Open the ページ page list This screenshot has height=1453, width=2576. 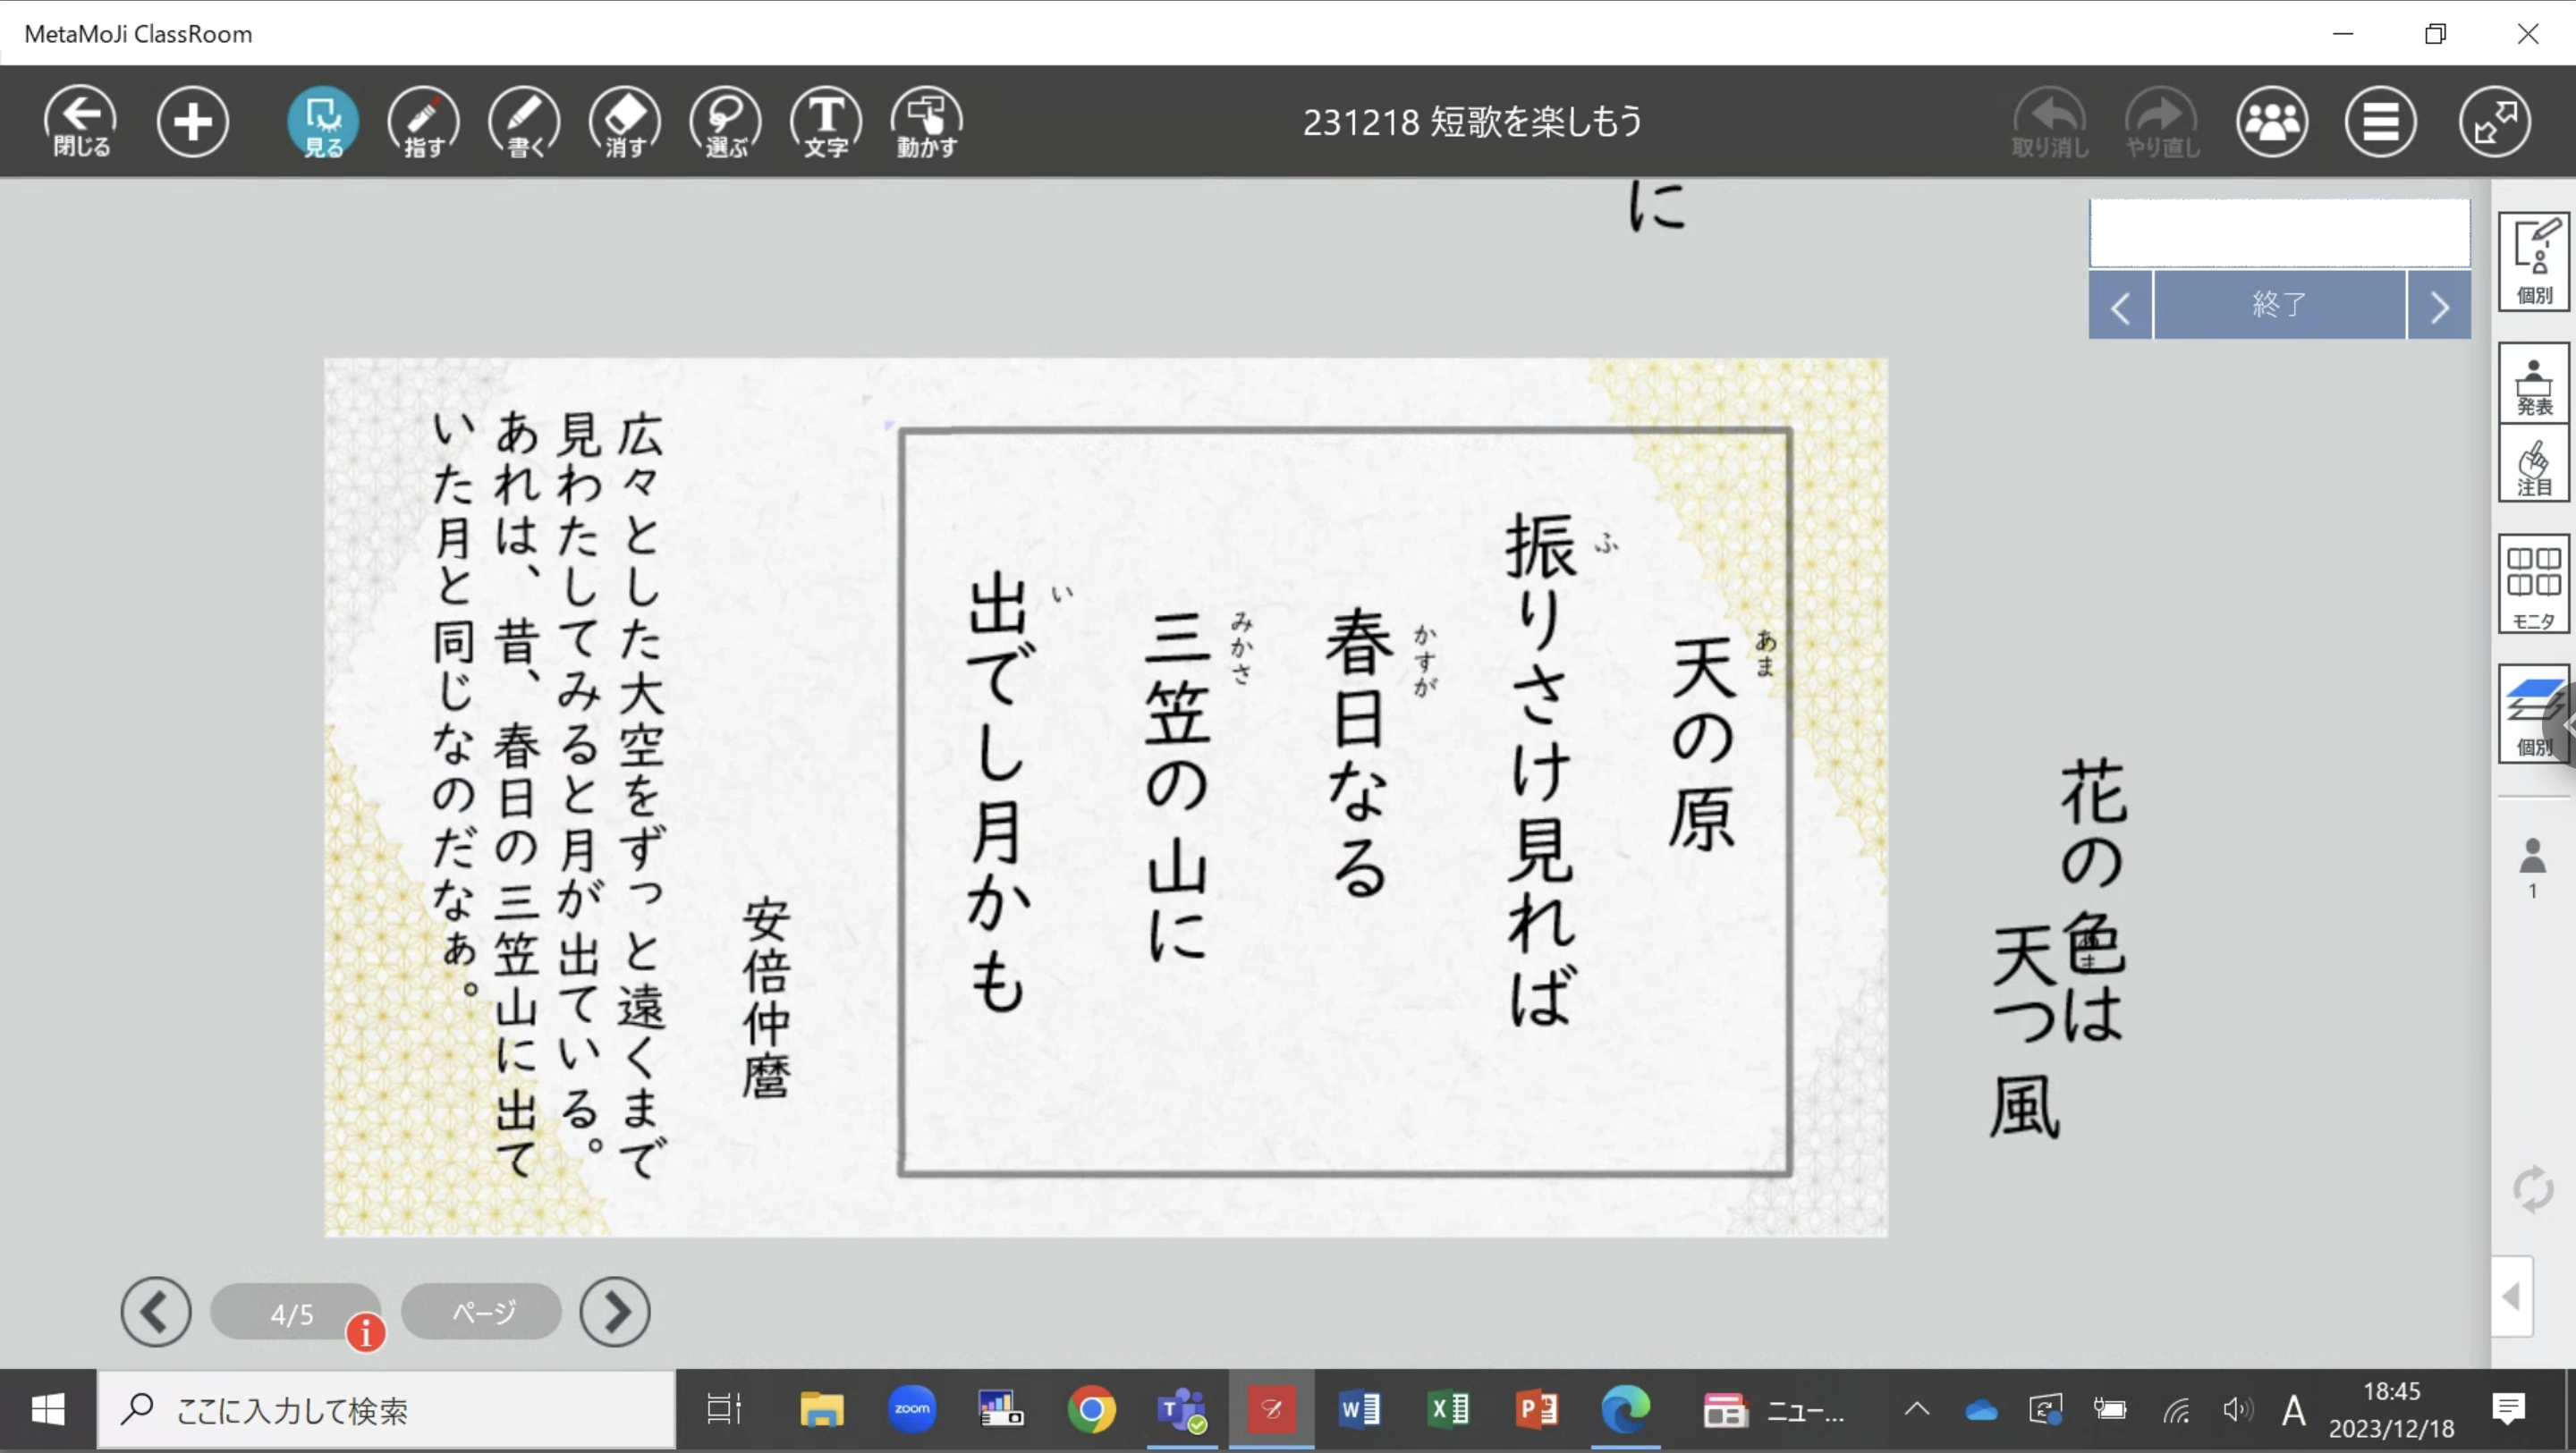482,1311
